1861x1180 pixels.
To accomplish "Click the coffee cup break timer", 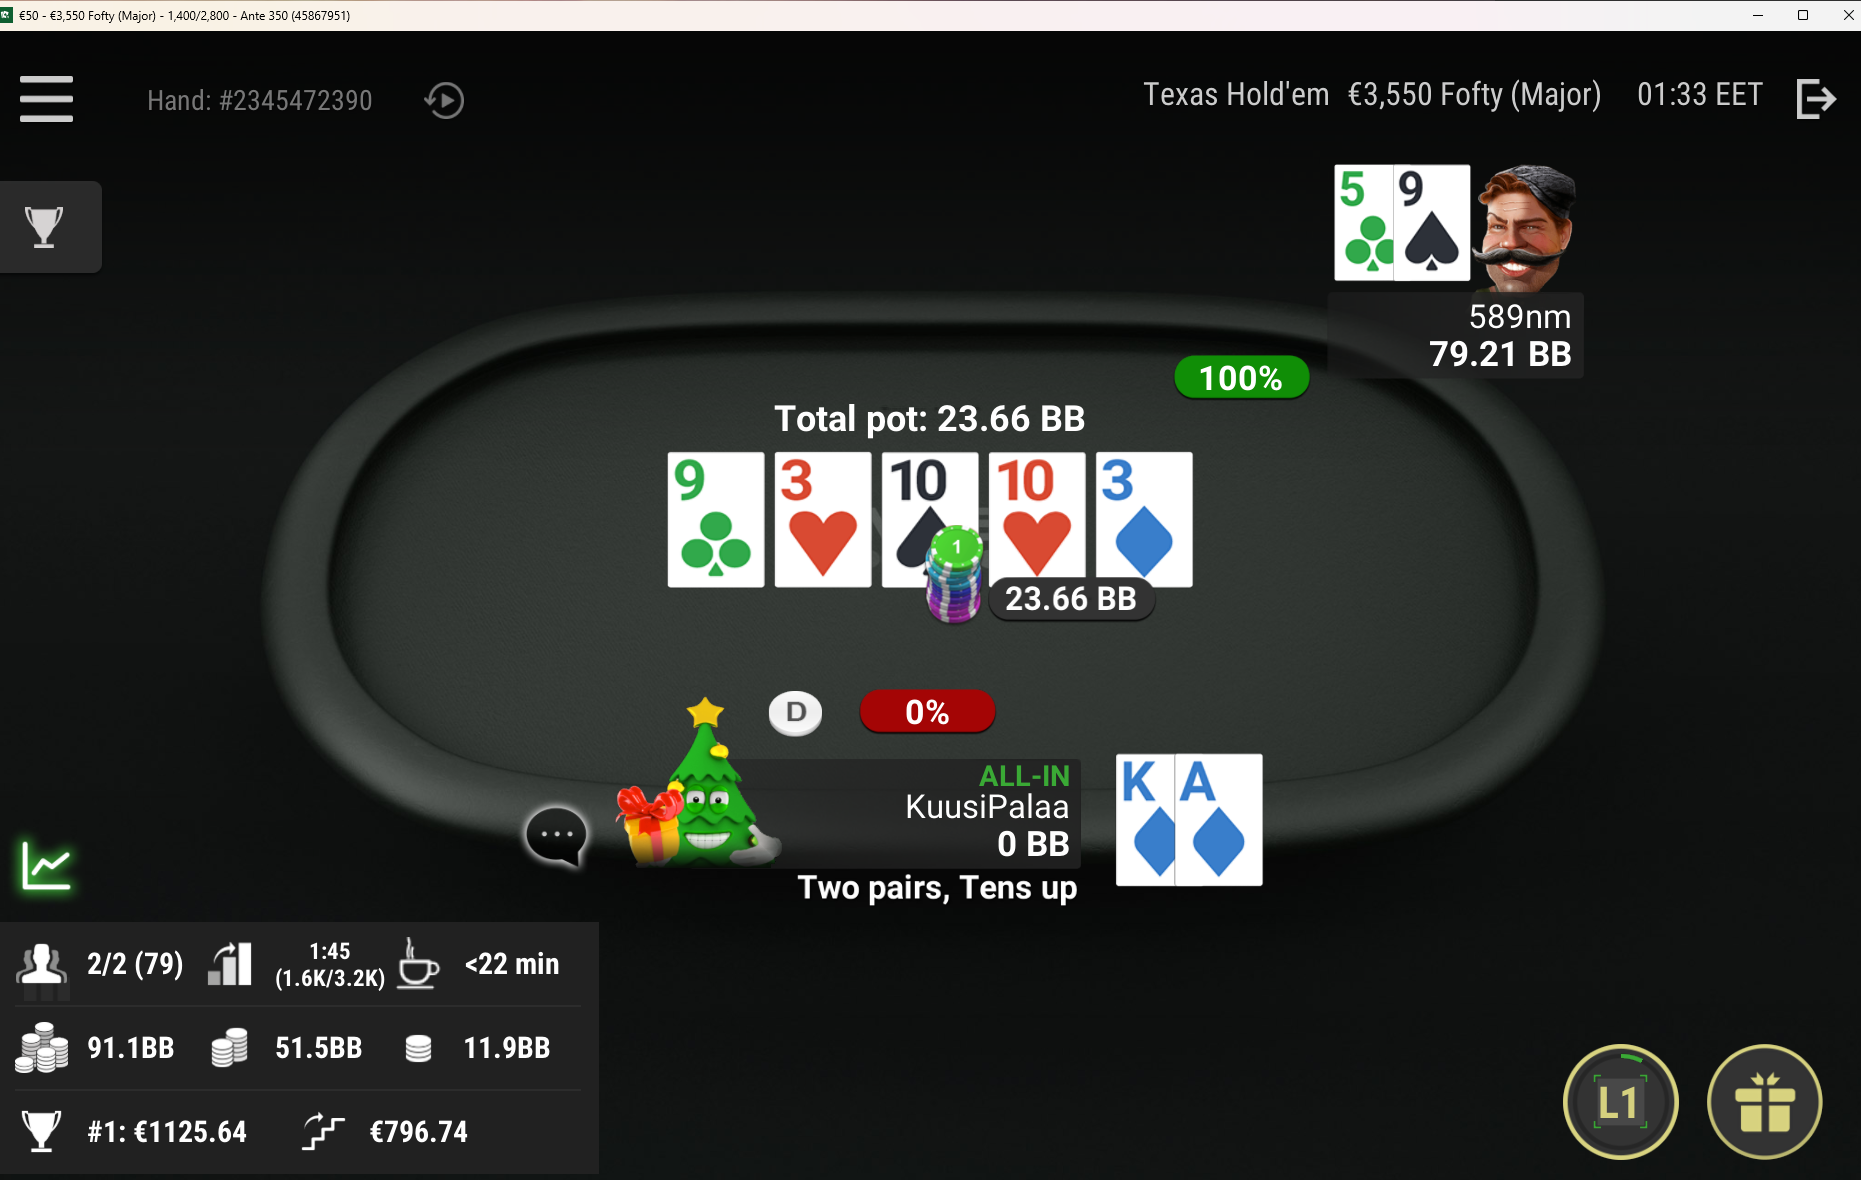I will (x=418, y=964).
